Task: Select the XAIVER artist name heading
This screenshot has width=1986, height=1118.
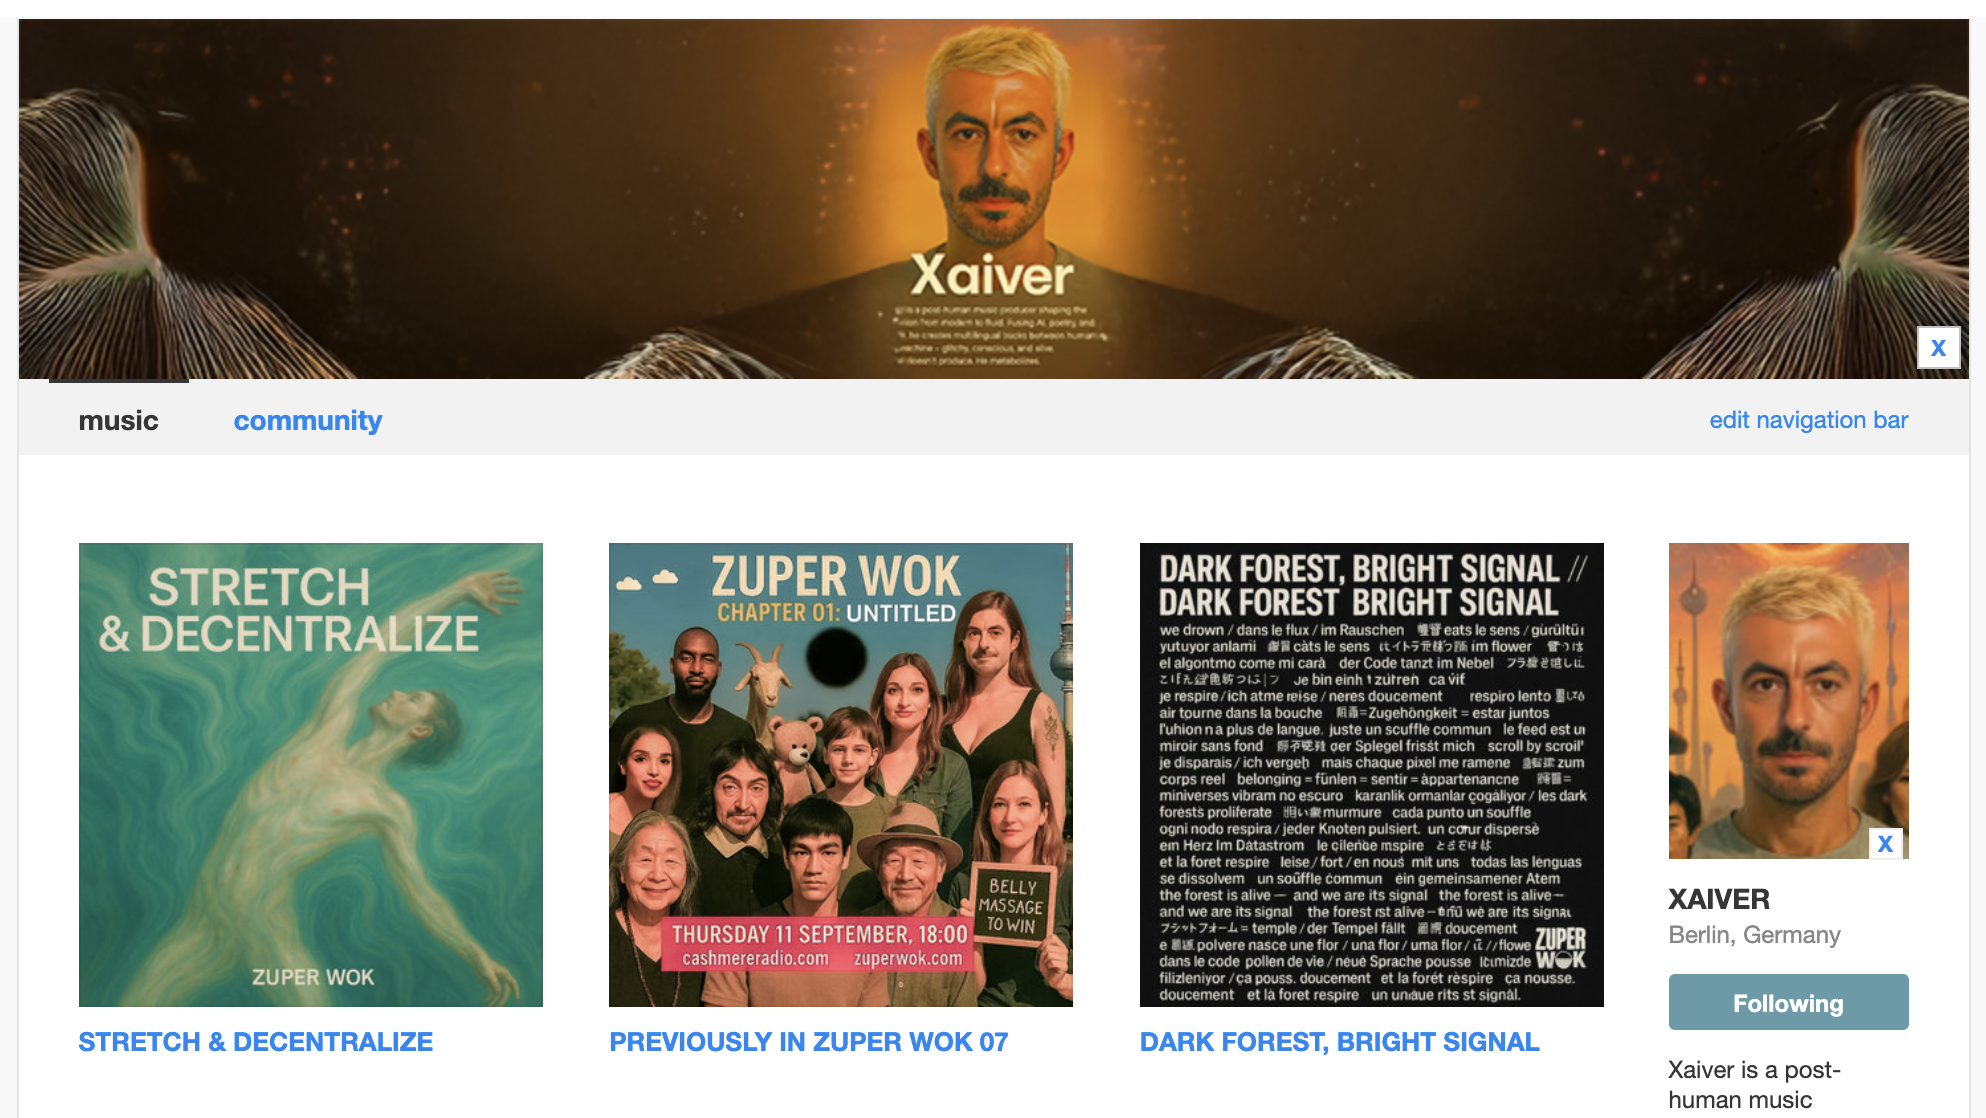Action: (1719, 899)
